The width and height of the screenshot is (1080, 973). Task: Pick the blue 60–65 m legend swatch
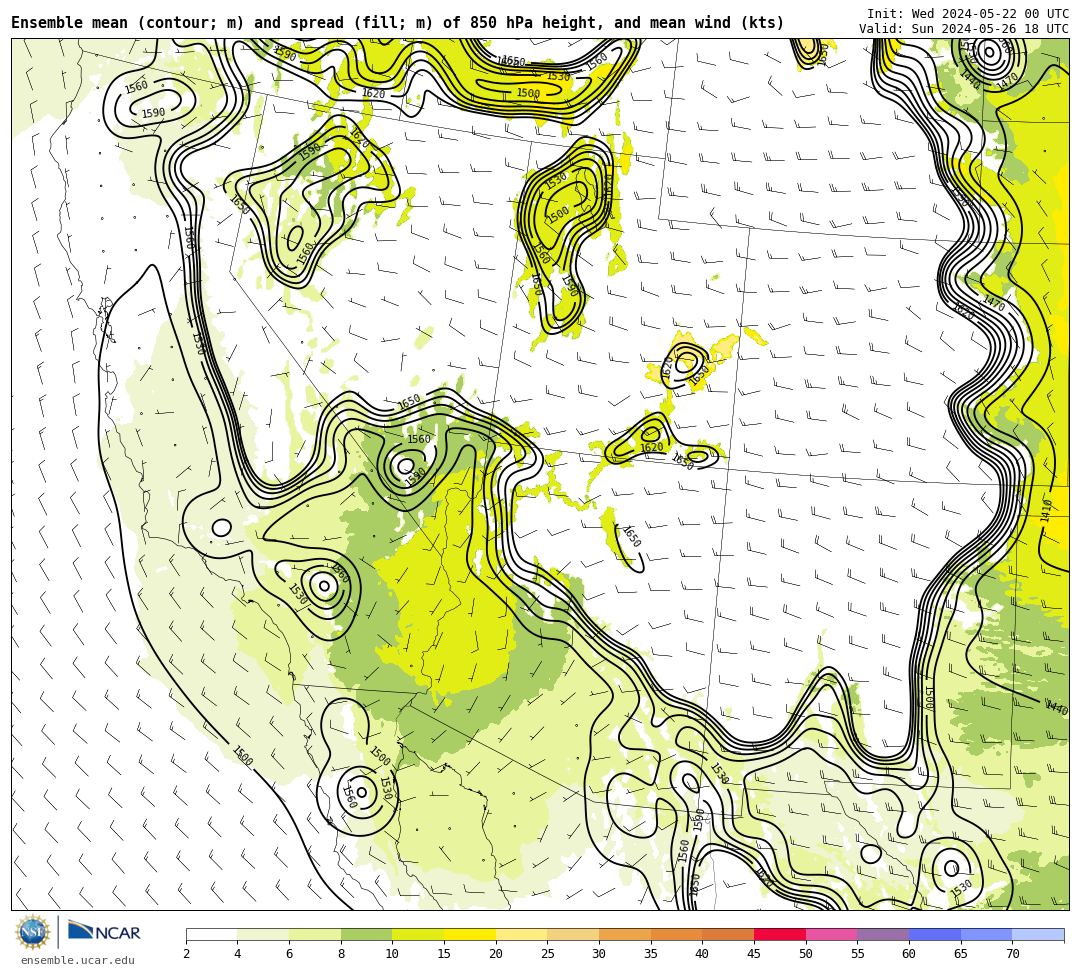[935, 934]
